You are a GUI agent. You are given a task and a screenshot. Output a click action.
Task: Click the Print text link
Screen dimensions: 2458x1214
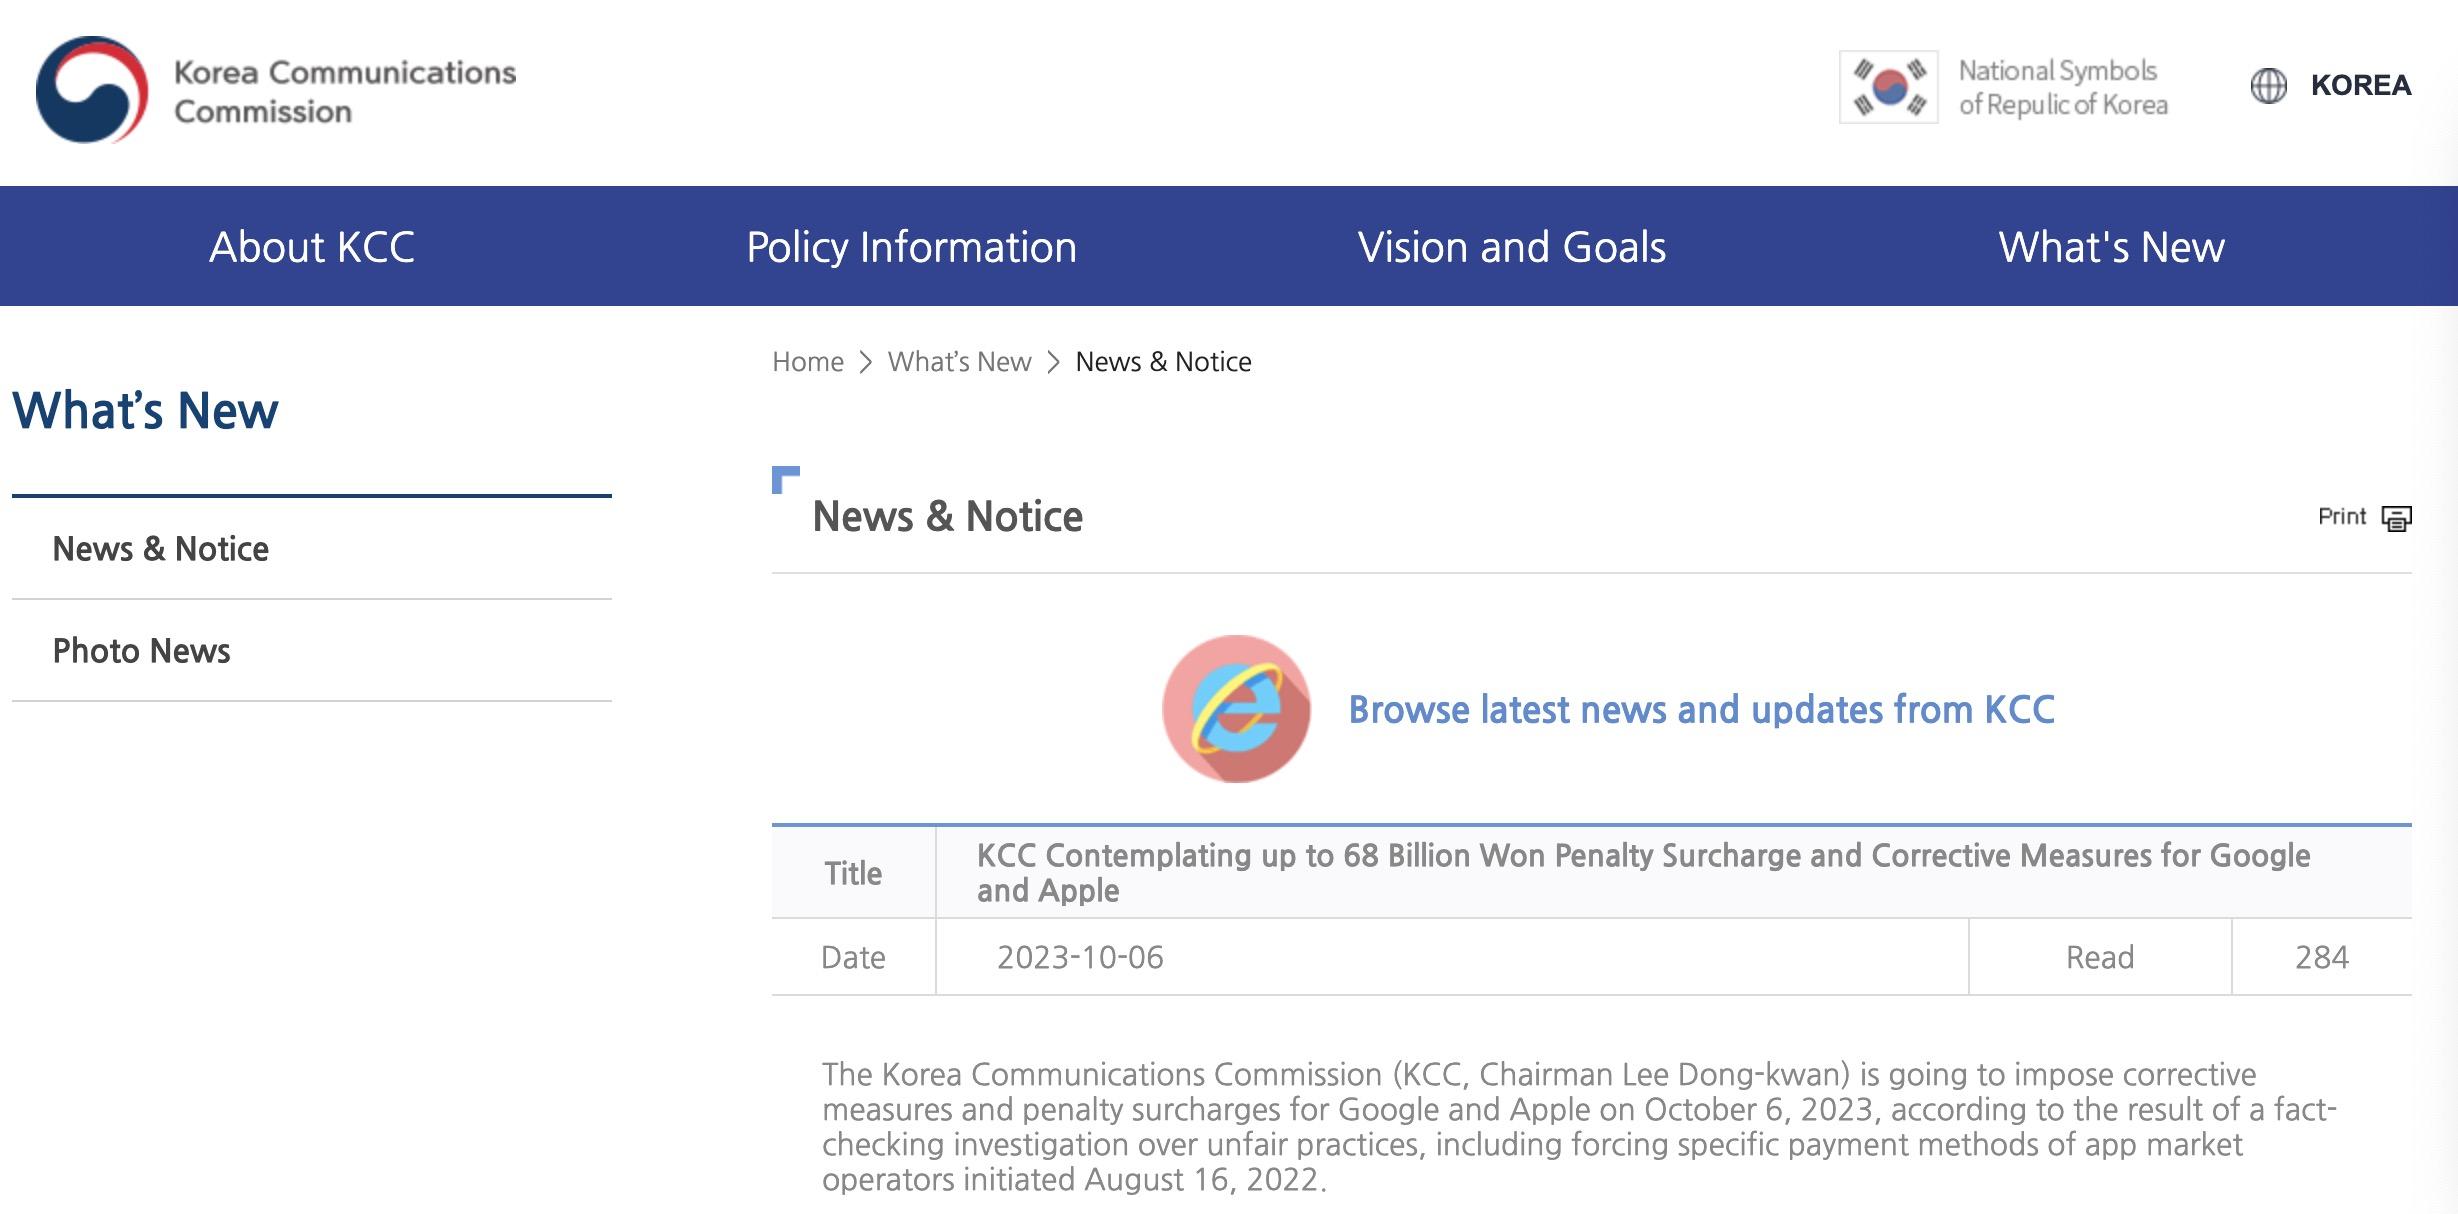coord(2341,517)
